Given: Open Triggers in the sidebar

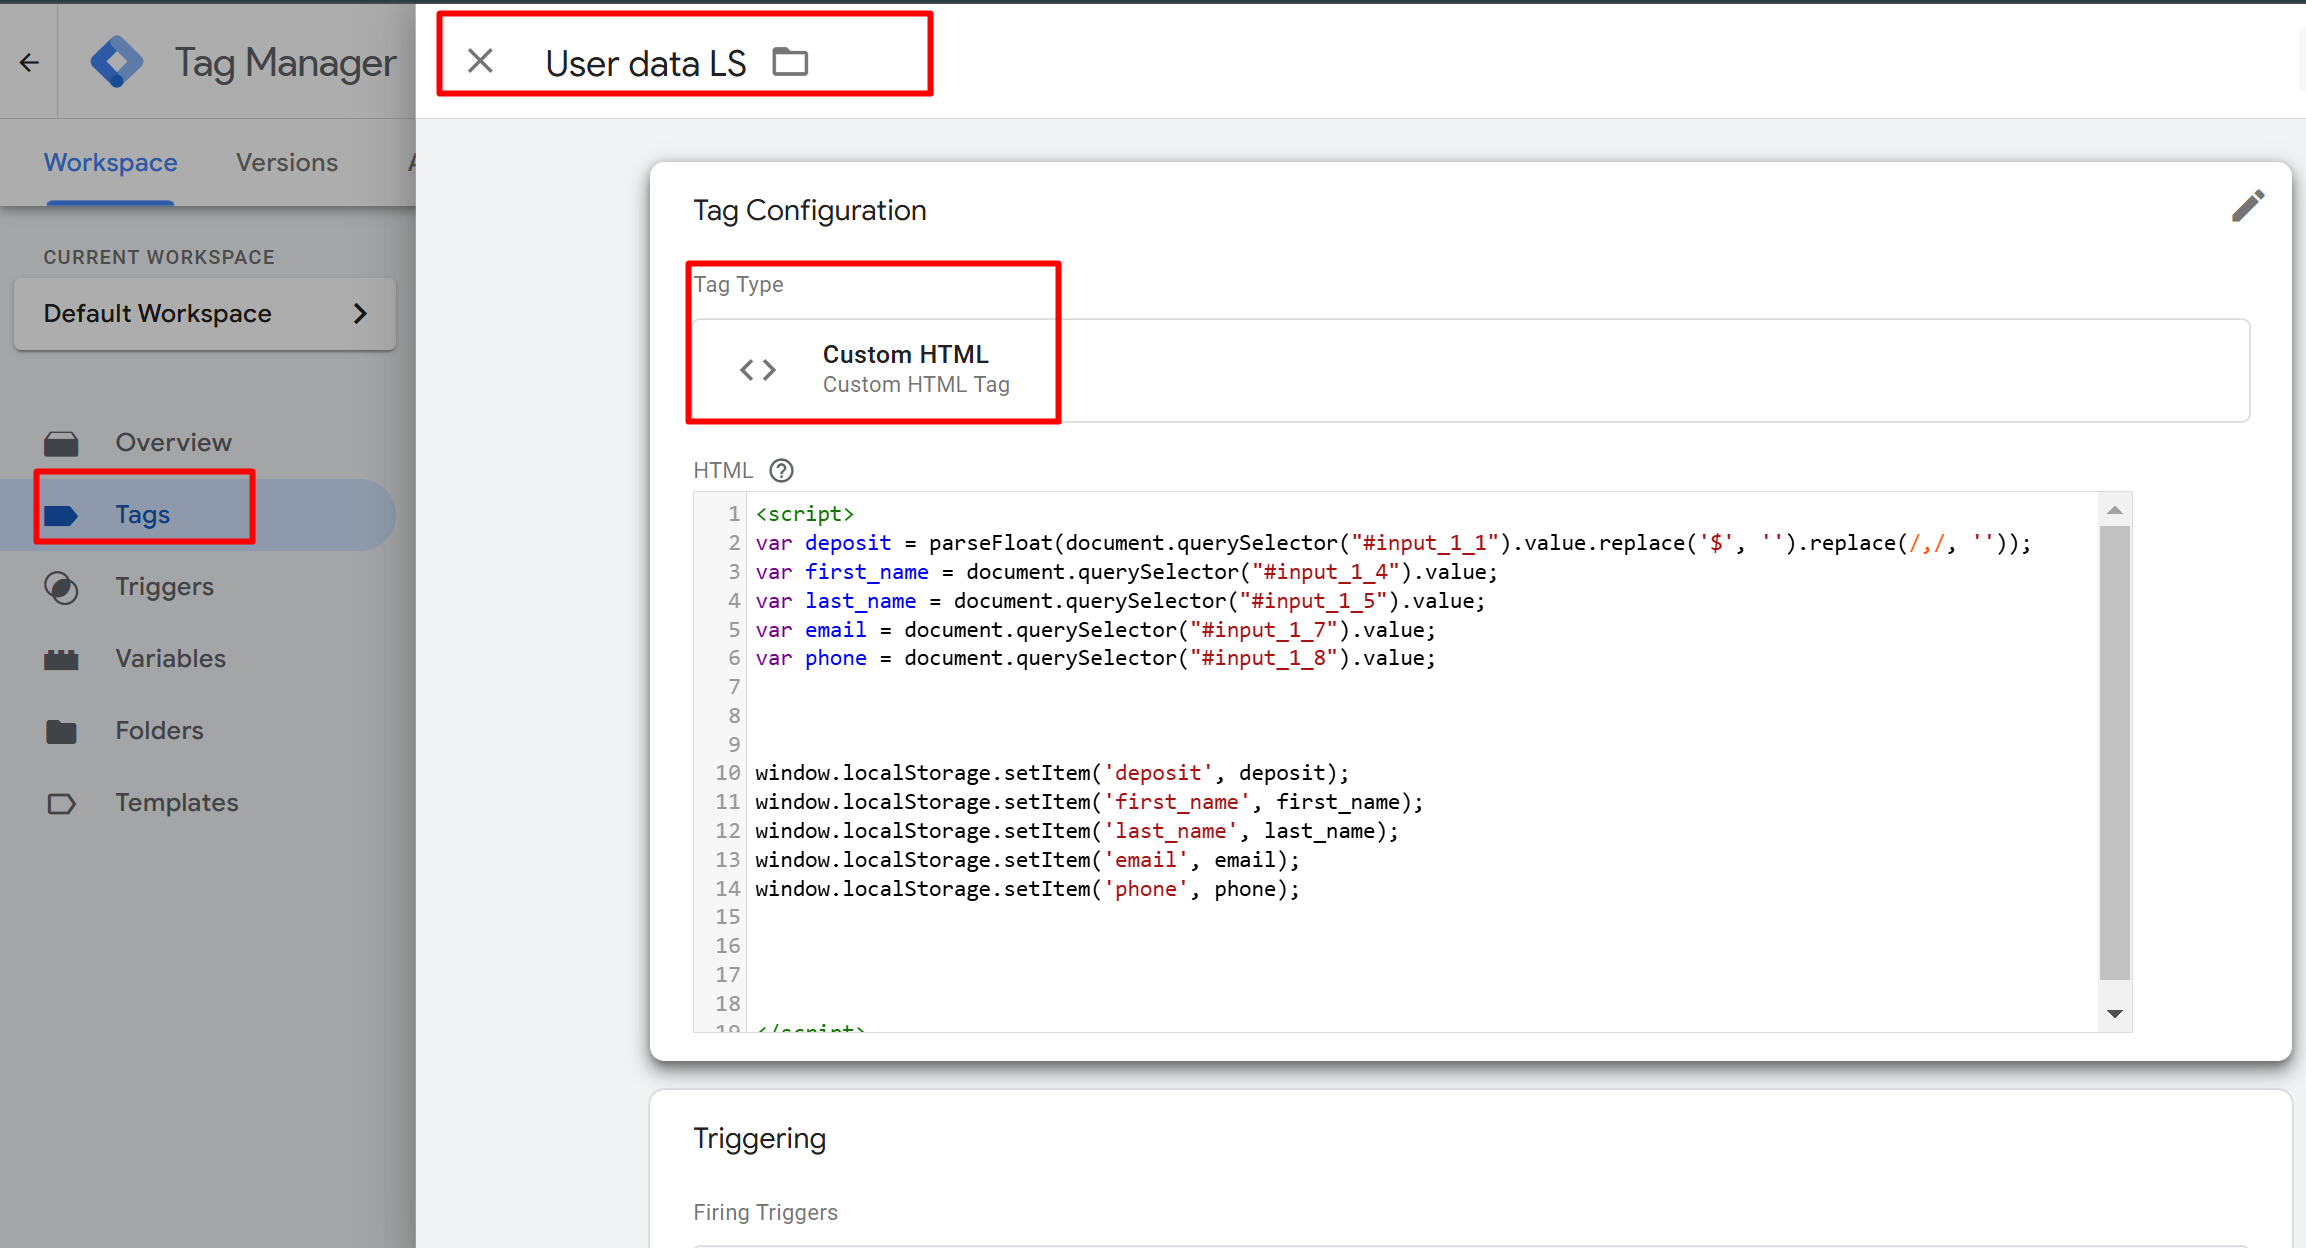Looking at the screenshot, I should 164,586.
